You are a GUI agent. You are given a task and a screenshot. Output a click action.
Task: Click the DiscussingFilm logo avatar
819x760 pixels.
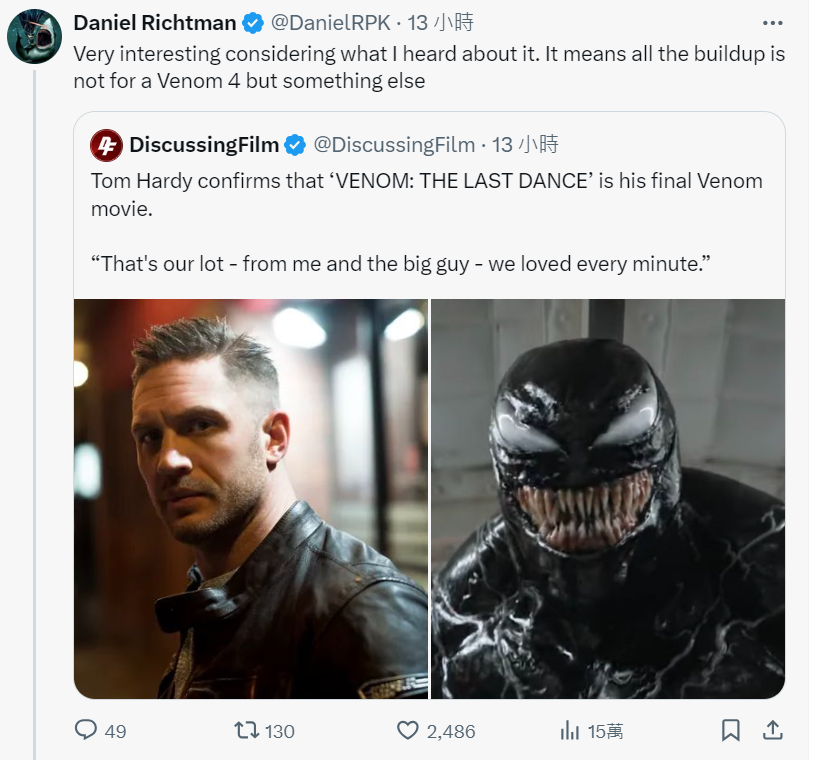(106, 145)
